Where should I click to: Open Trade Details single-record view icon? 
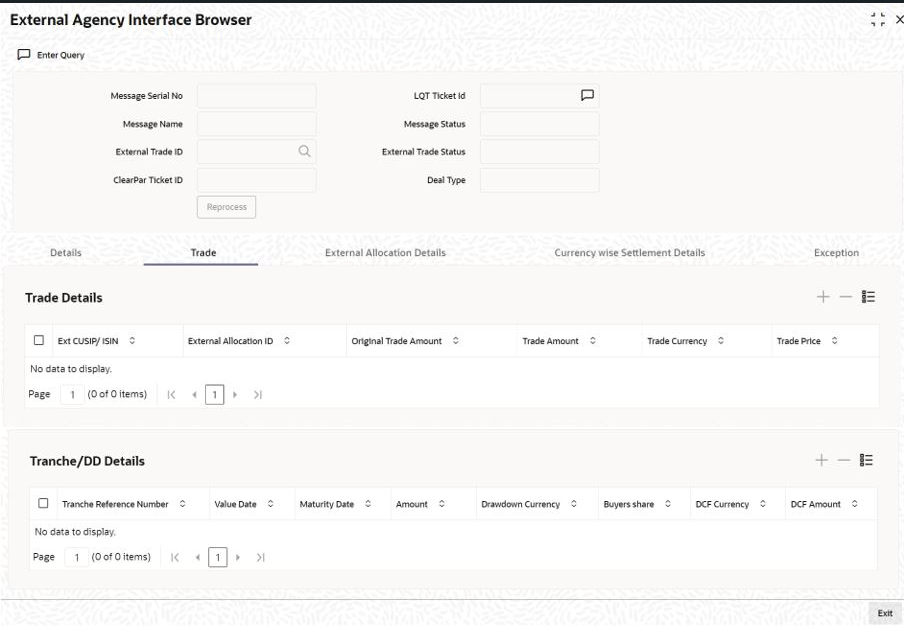tap(868, 297)
